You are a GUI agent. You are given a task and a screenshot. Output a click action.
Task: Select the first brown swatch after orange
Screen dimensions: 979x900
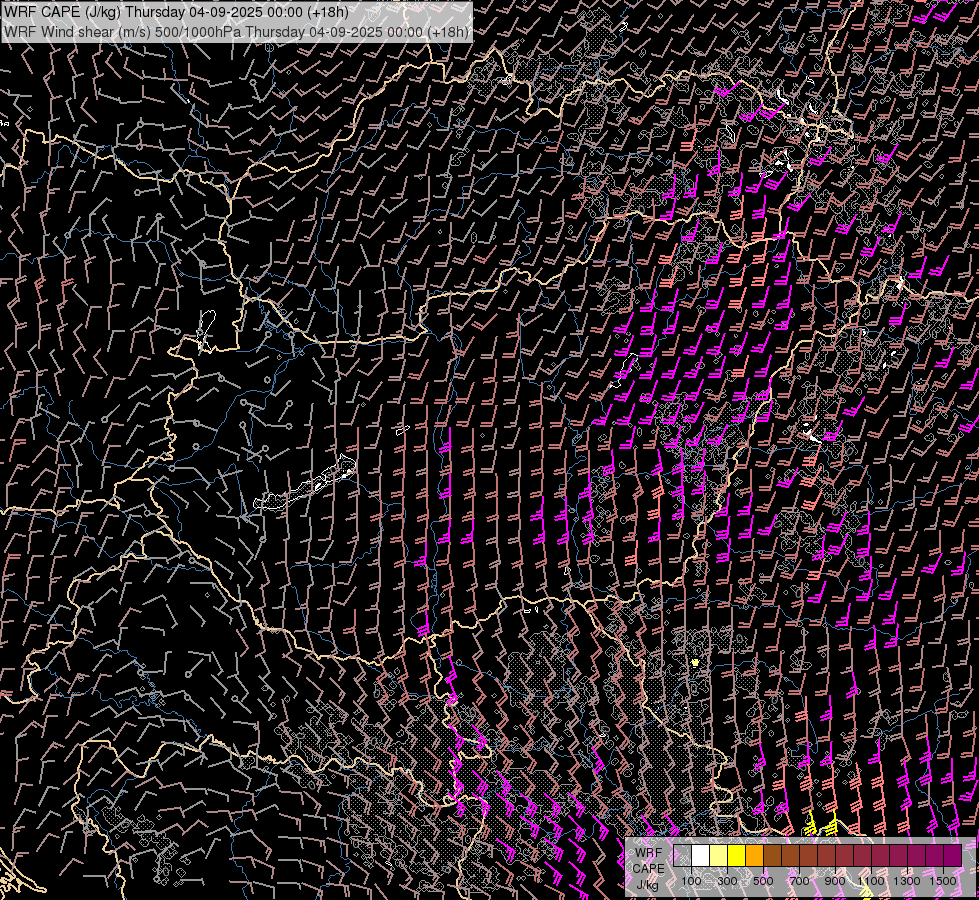coord(772,855)
